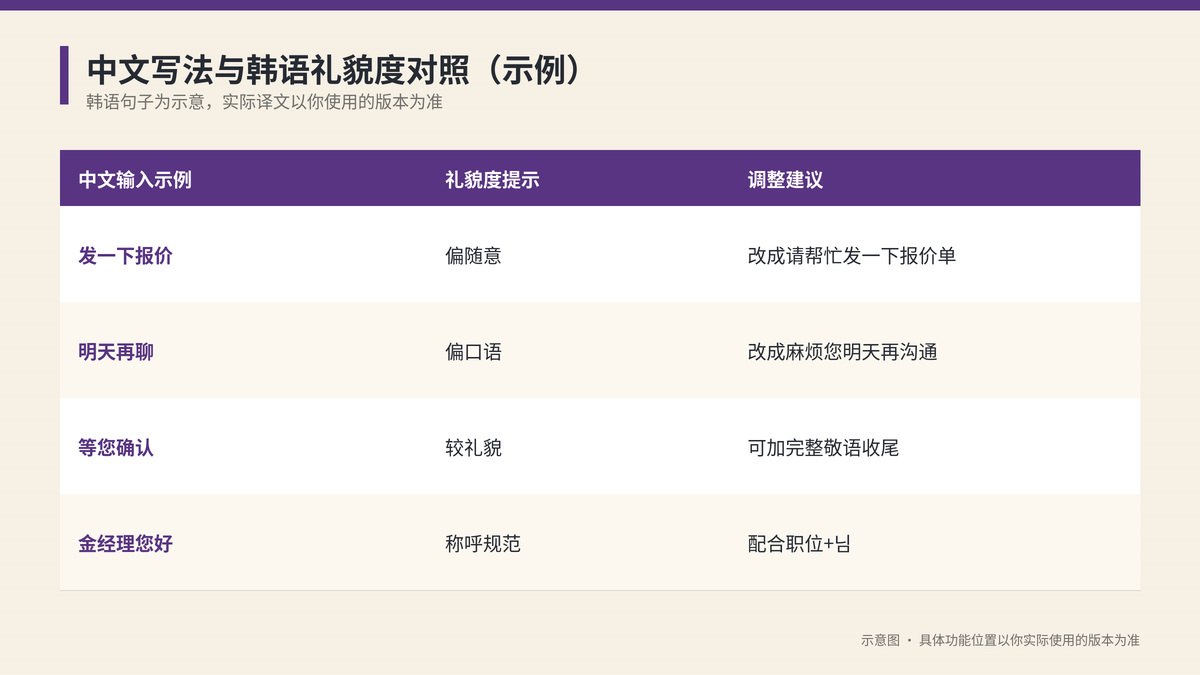The height and width of the screenshot is (675, 1200).
Task: Click the cell 等您确认
Action: point(116,448)
